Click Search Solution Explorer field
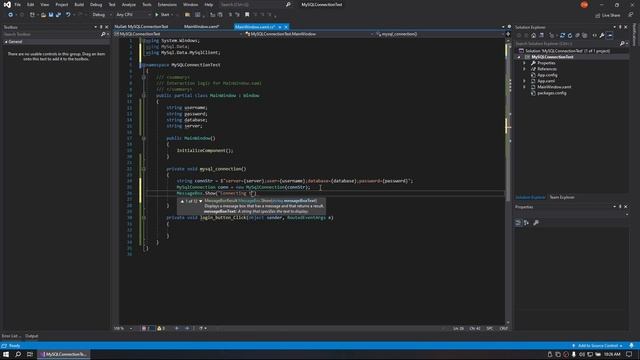This screenshot has width=640, height=360. (567, 43)
